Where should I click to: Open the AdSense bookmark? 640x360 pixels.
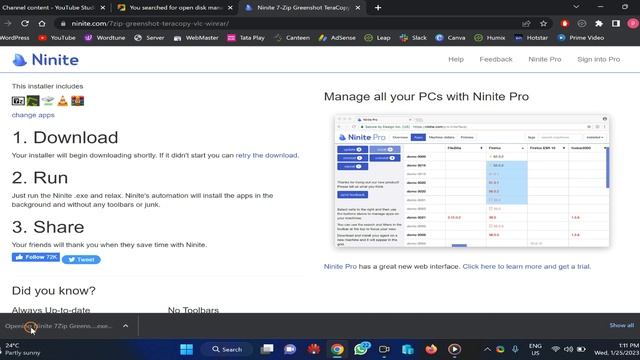[337, 38]
